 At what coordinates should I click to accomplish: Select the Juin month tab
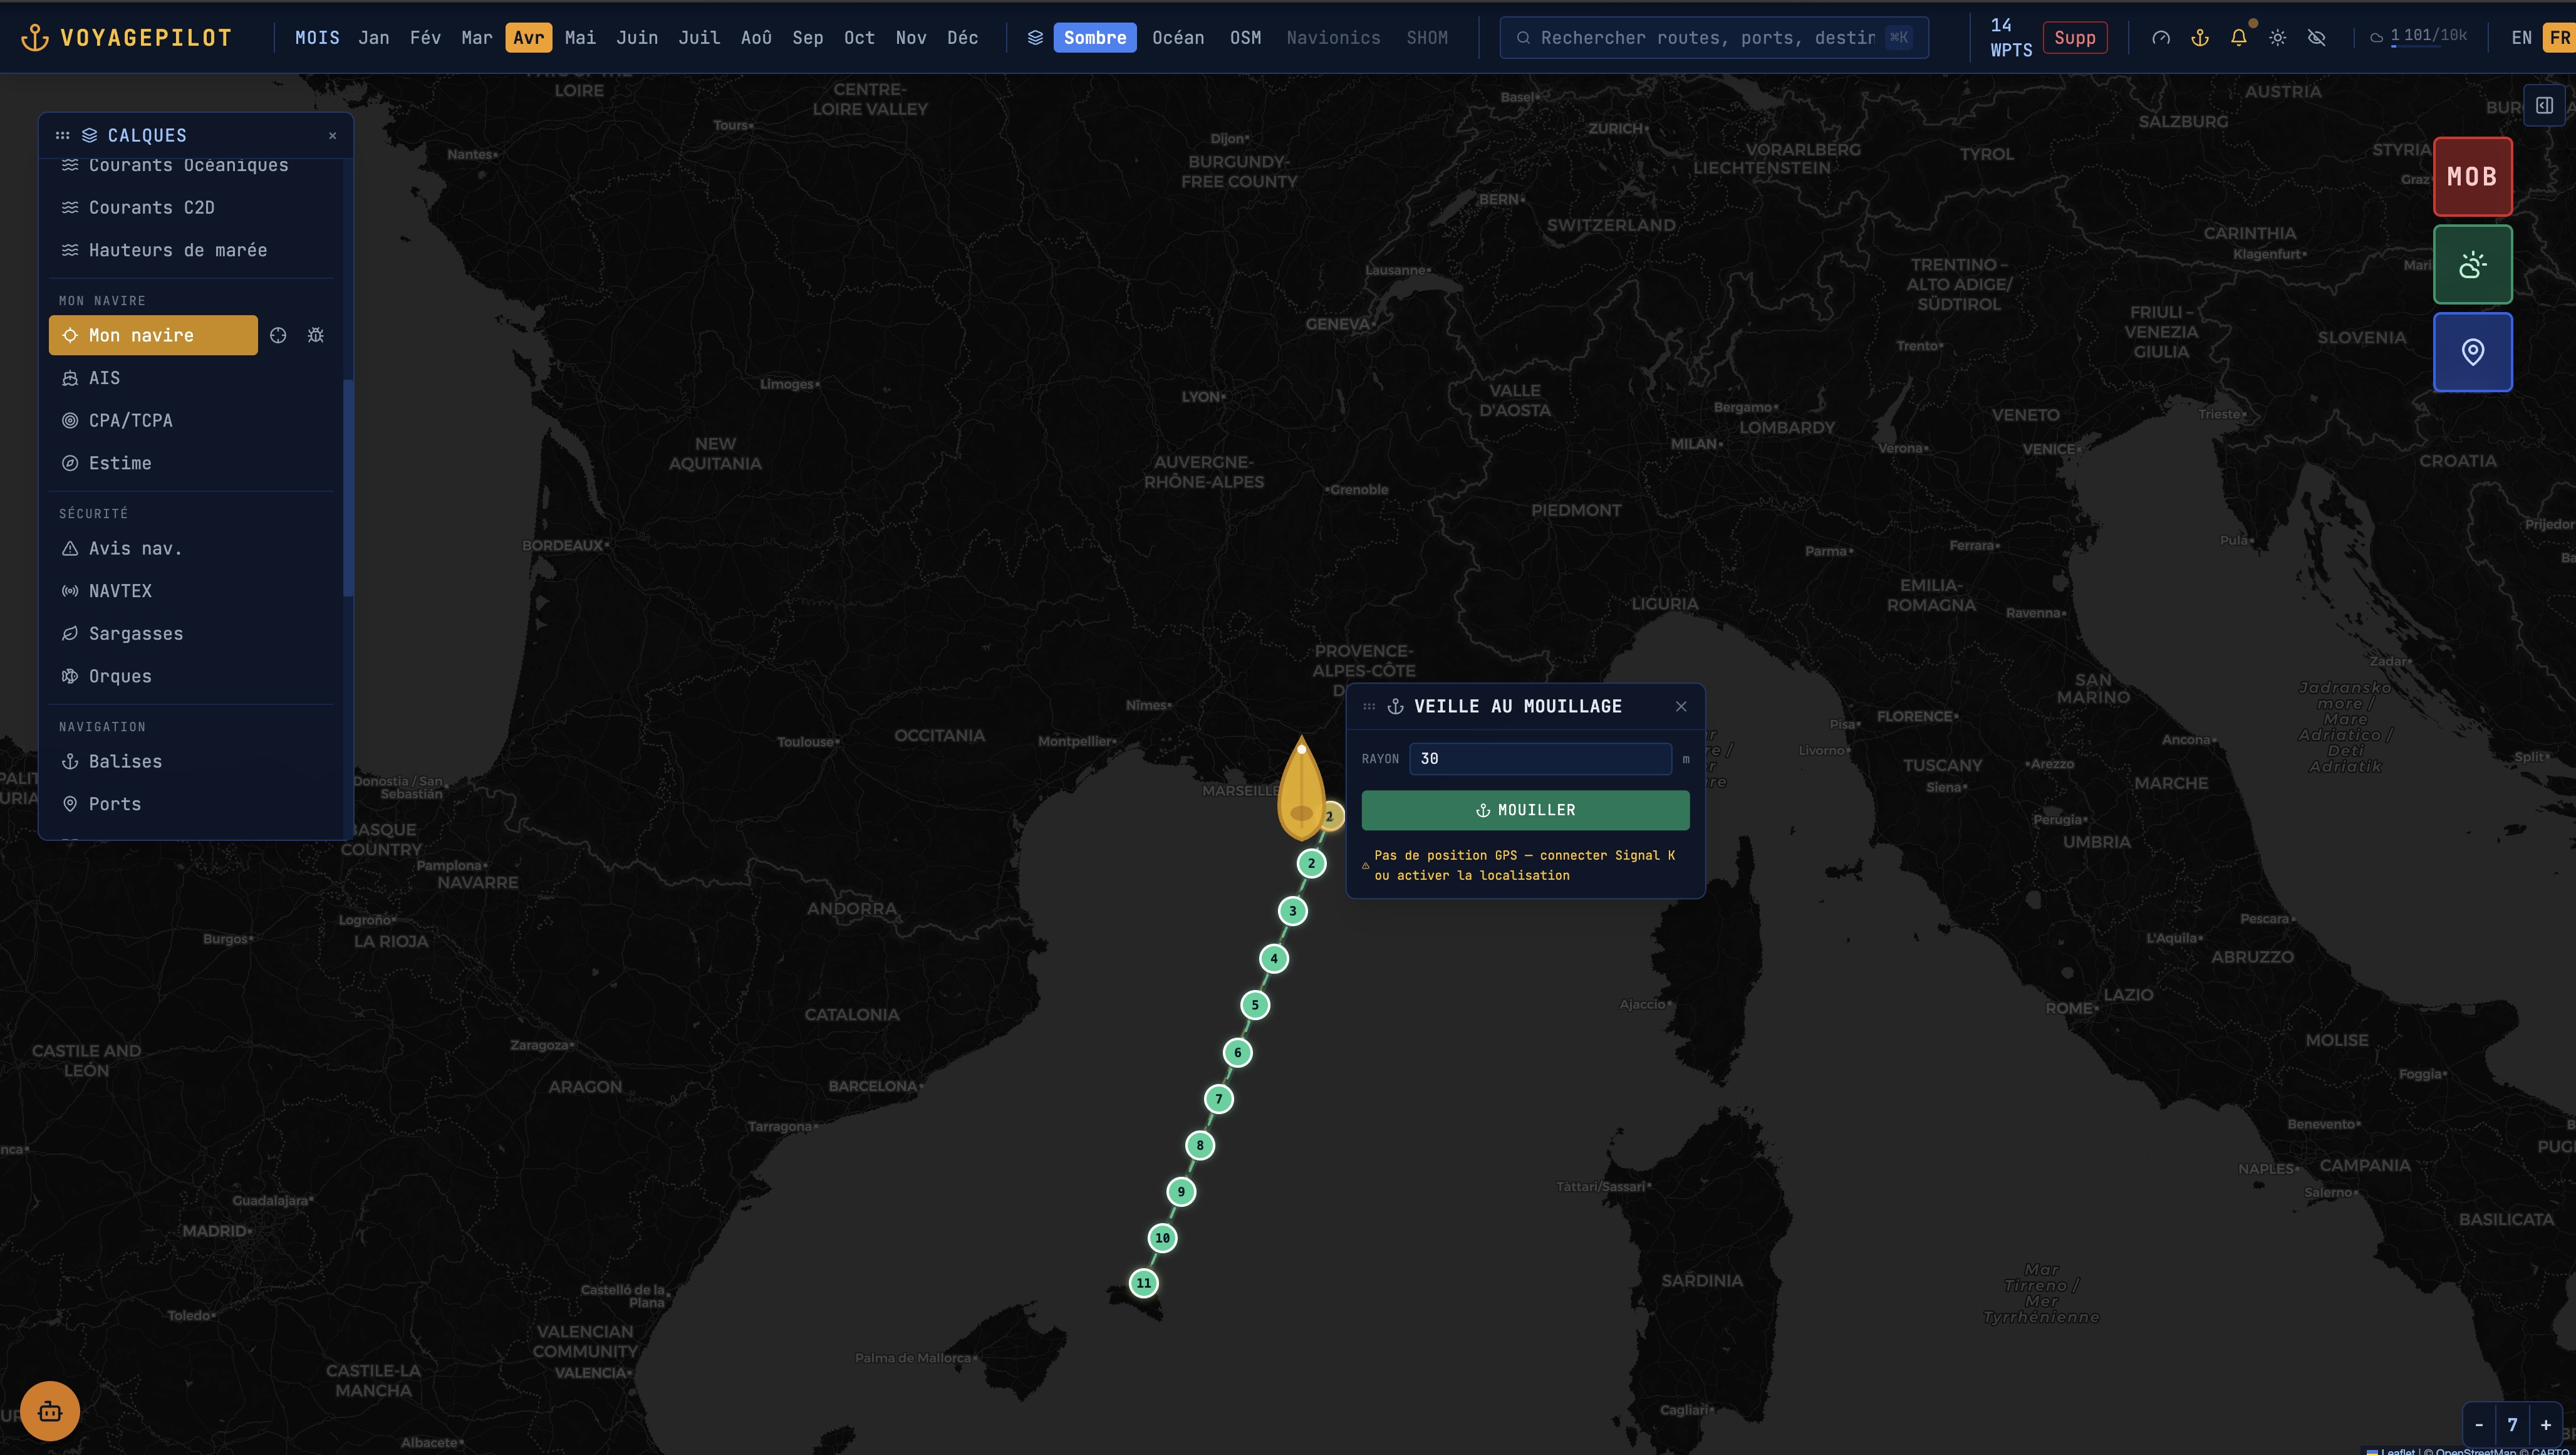point(637,38)
